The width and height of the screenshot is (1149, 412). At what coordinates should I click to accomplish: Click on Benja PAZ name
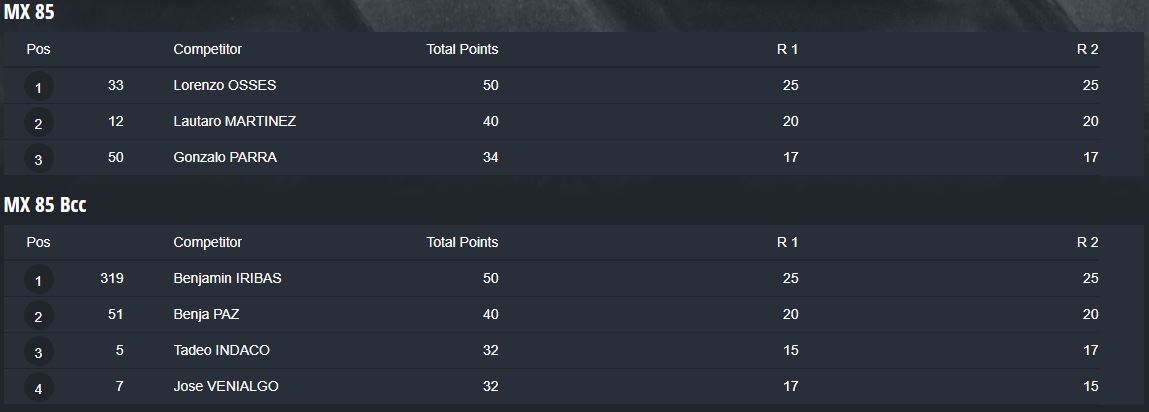pyautogui.click(x=206, y=314)
